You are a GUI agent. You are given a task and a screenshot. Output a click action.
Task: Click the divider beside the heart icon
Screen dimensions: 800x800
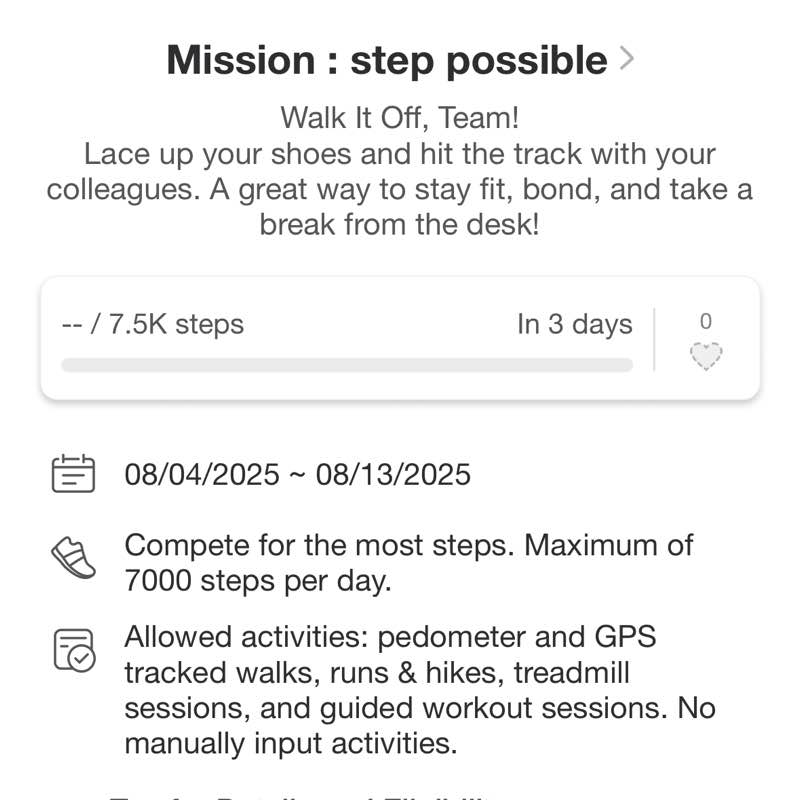(x=654, y=340)
